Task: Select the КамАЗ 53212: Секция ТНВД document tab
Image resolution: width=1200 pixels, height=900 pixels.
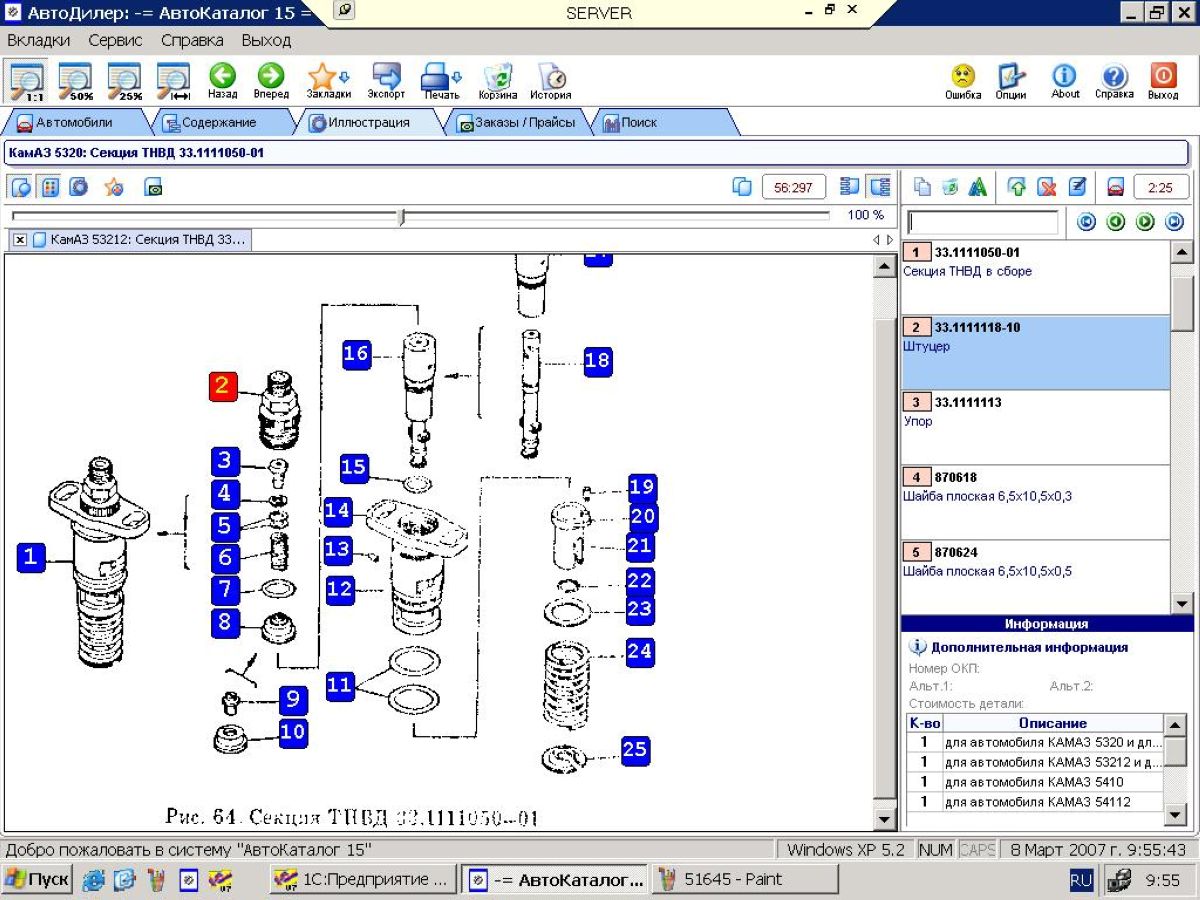Action: (x=140, y=240)
